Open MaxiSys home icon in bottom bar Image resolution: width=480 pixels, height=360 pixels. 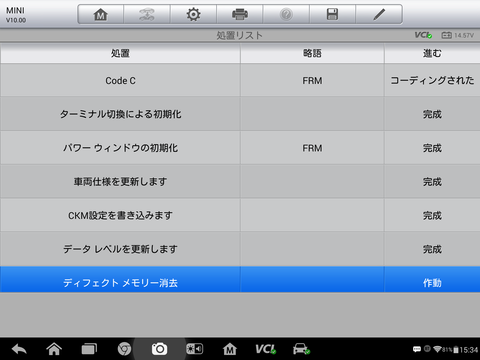click(230, 349)
